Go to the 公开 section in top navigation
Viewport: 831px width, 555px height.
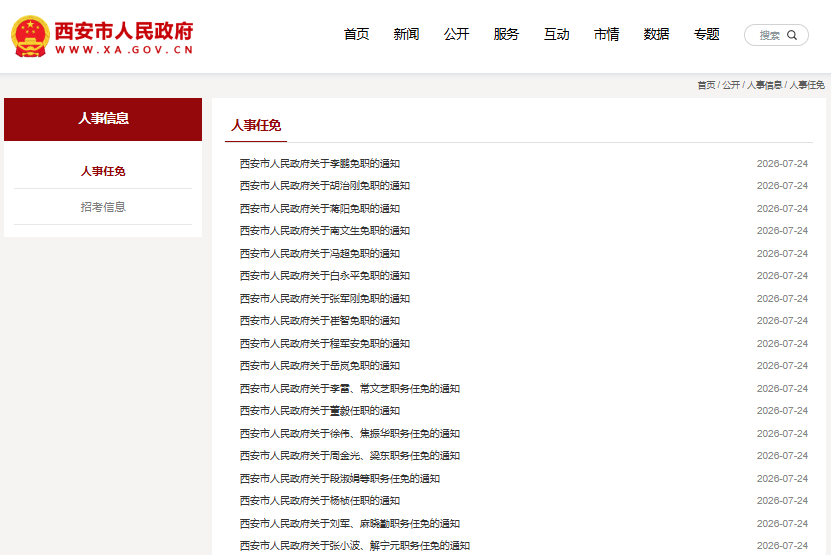tap(456, 34)
